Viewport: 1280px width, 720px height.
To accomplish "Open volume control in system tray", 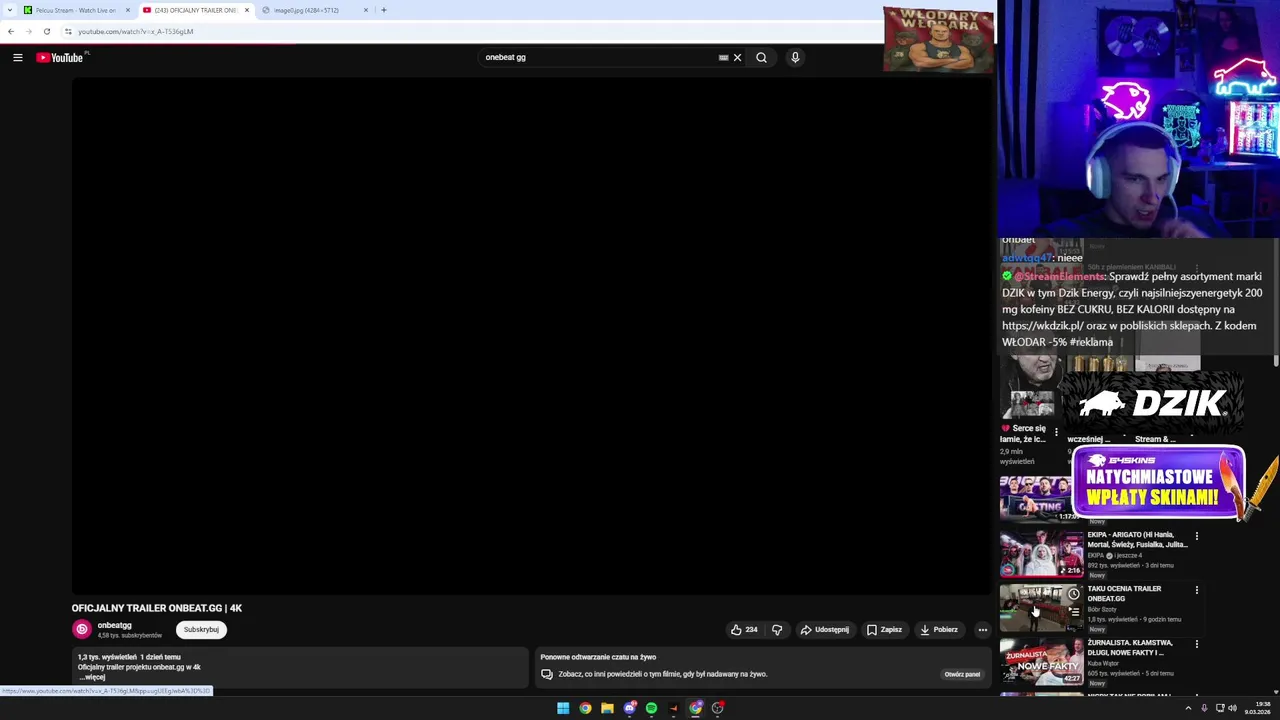I will point(1232,708).
